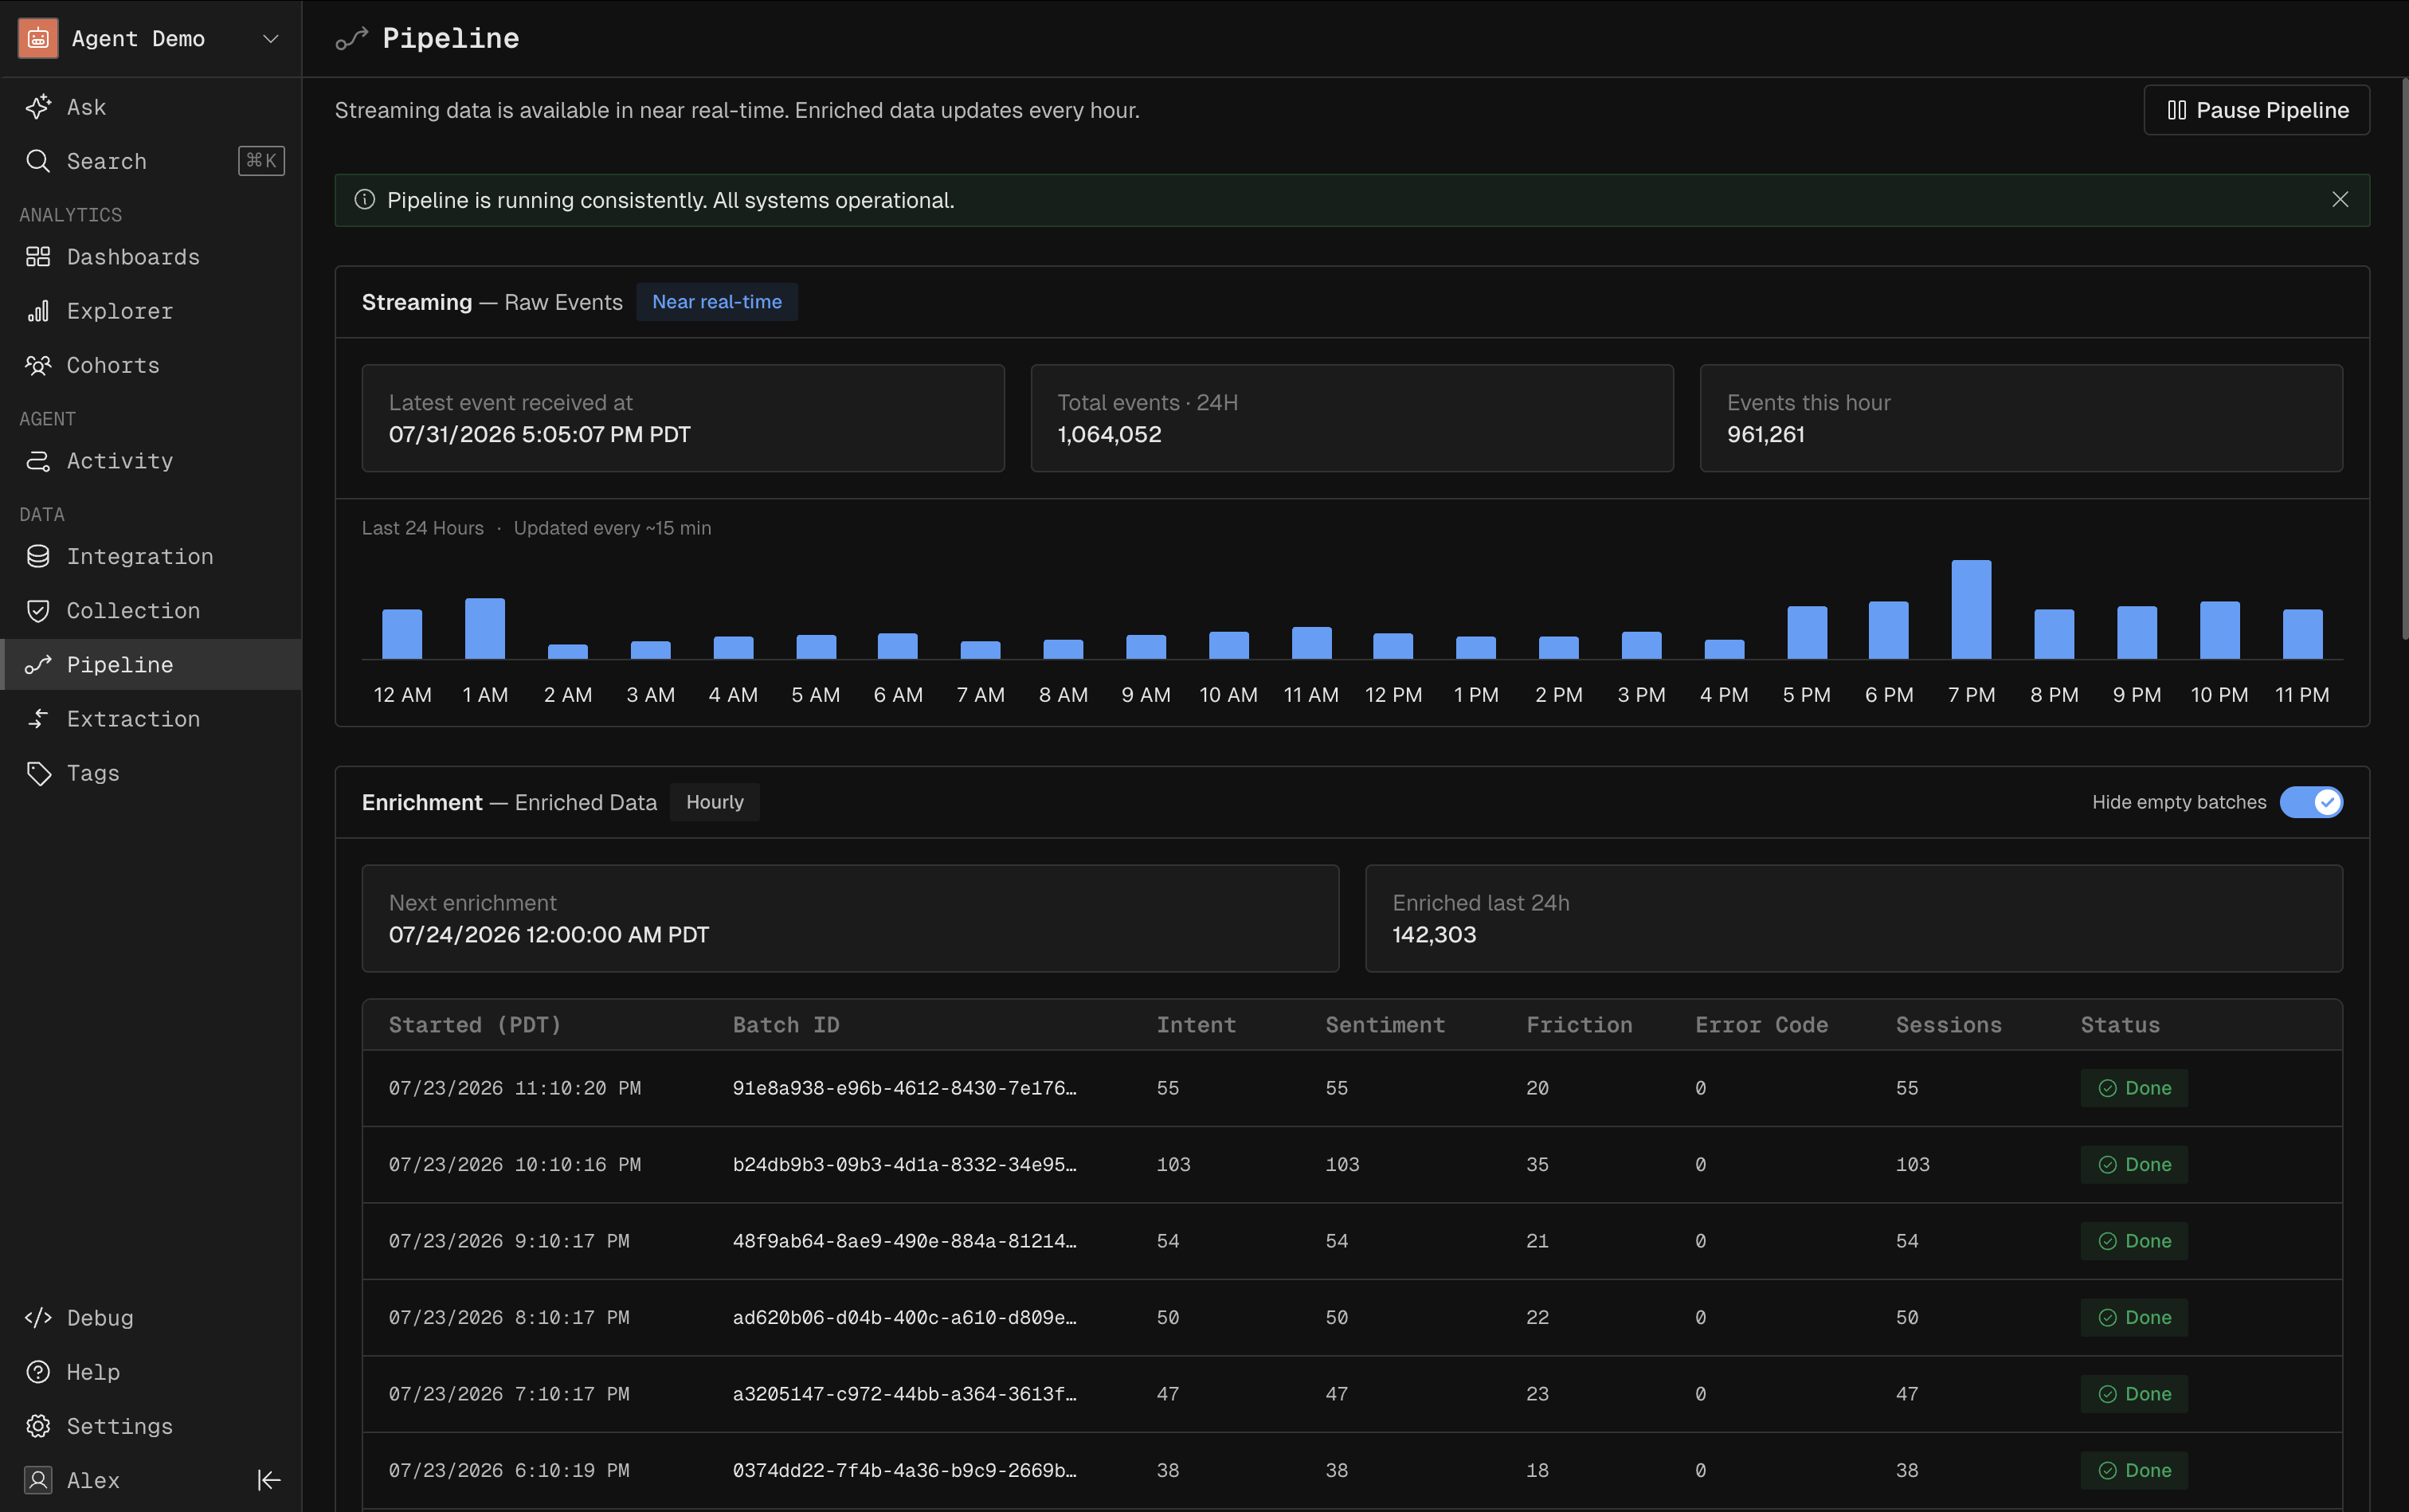Open the Debug code icon
2409x1512 pixels.
click(x=38, y=1317)
